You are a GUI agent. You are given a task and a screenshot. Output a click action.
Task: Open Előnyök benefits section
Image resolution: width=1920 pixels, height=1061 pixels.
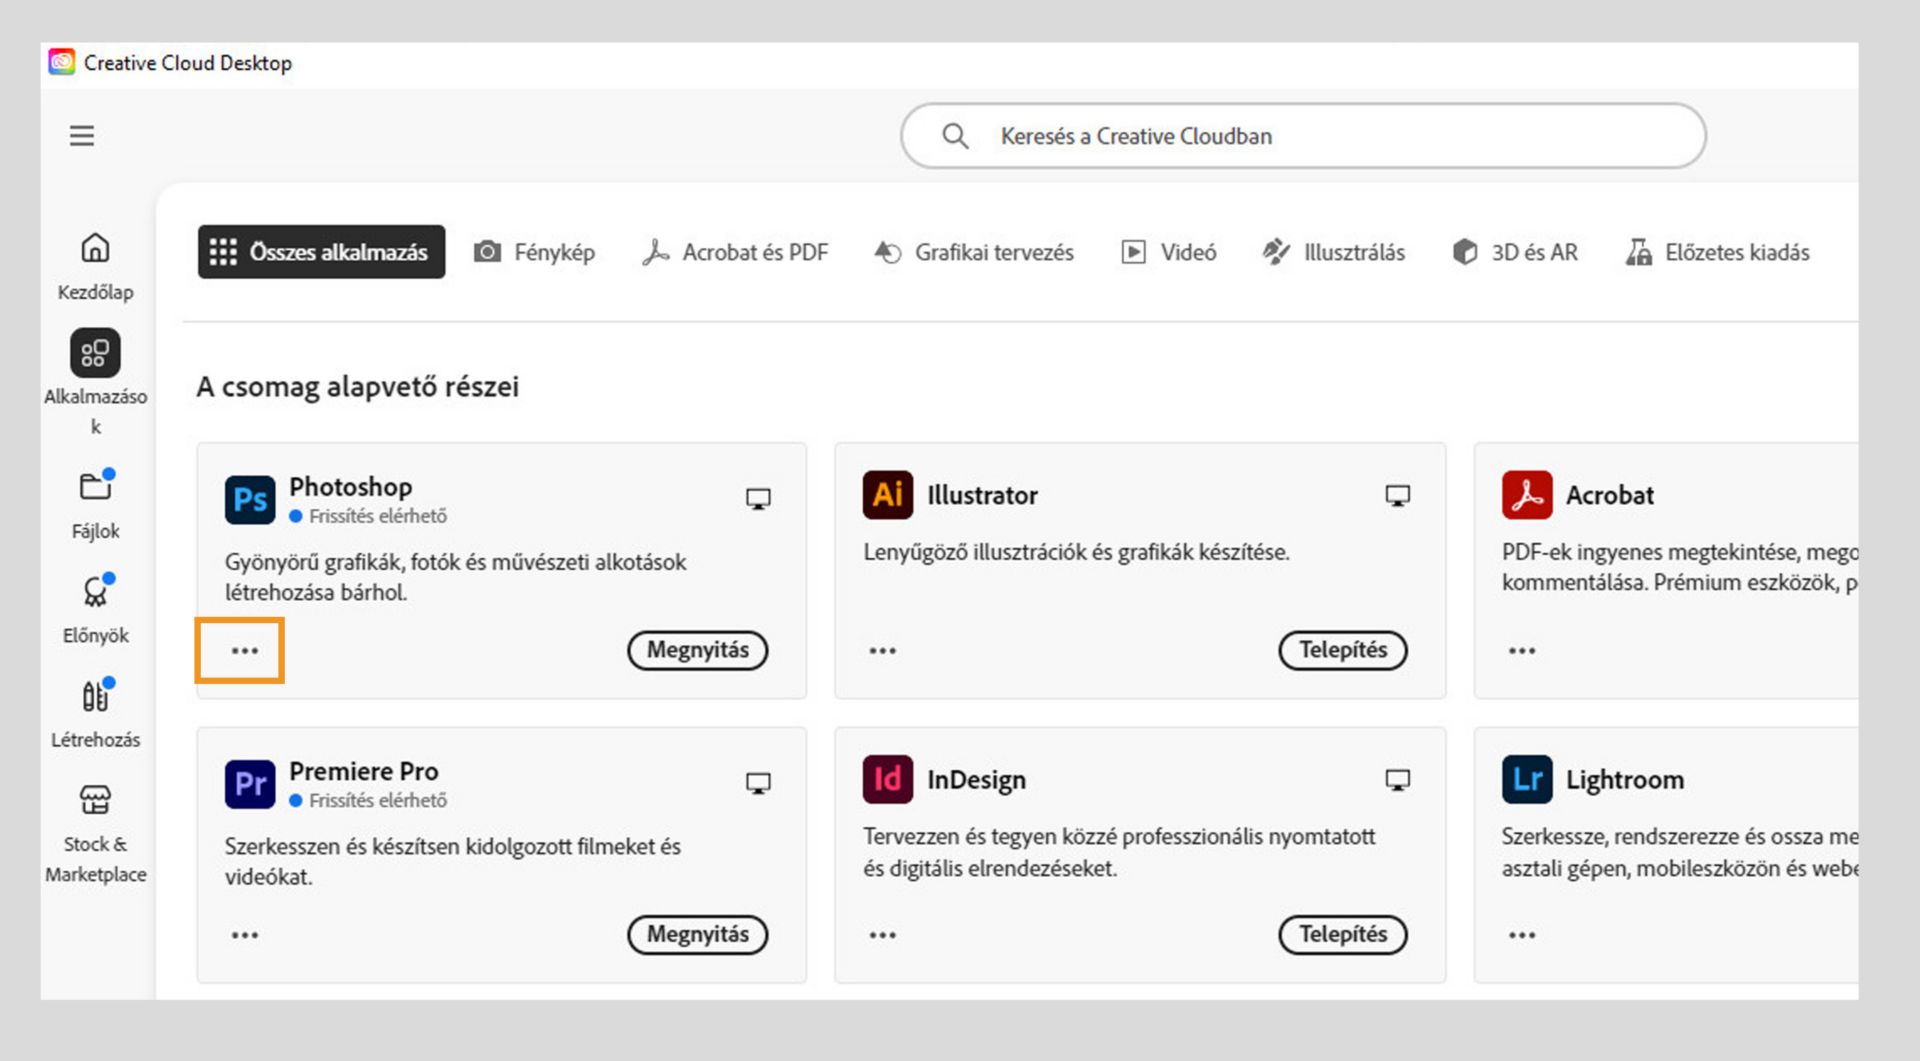(x=95, y=592)
